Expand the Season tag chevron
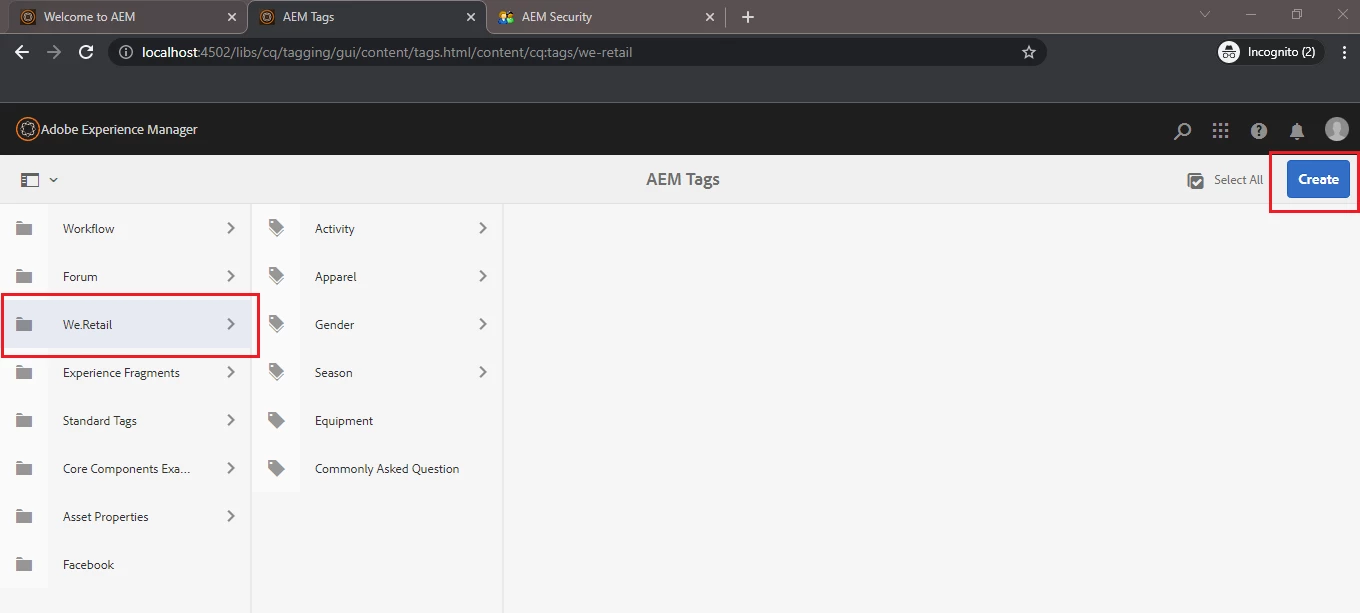1360x613 pixels. point(483,372)
